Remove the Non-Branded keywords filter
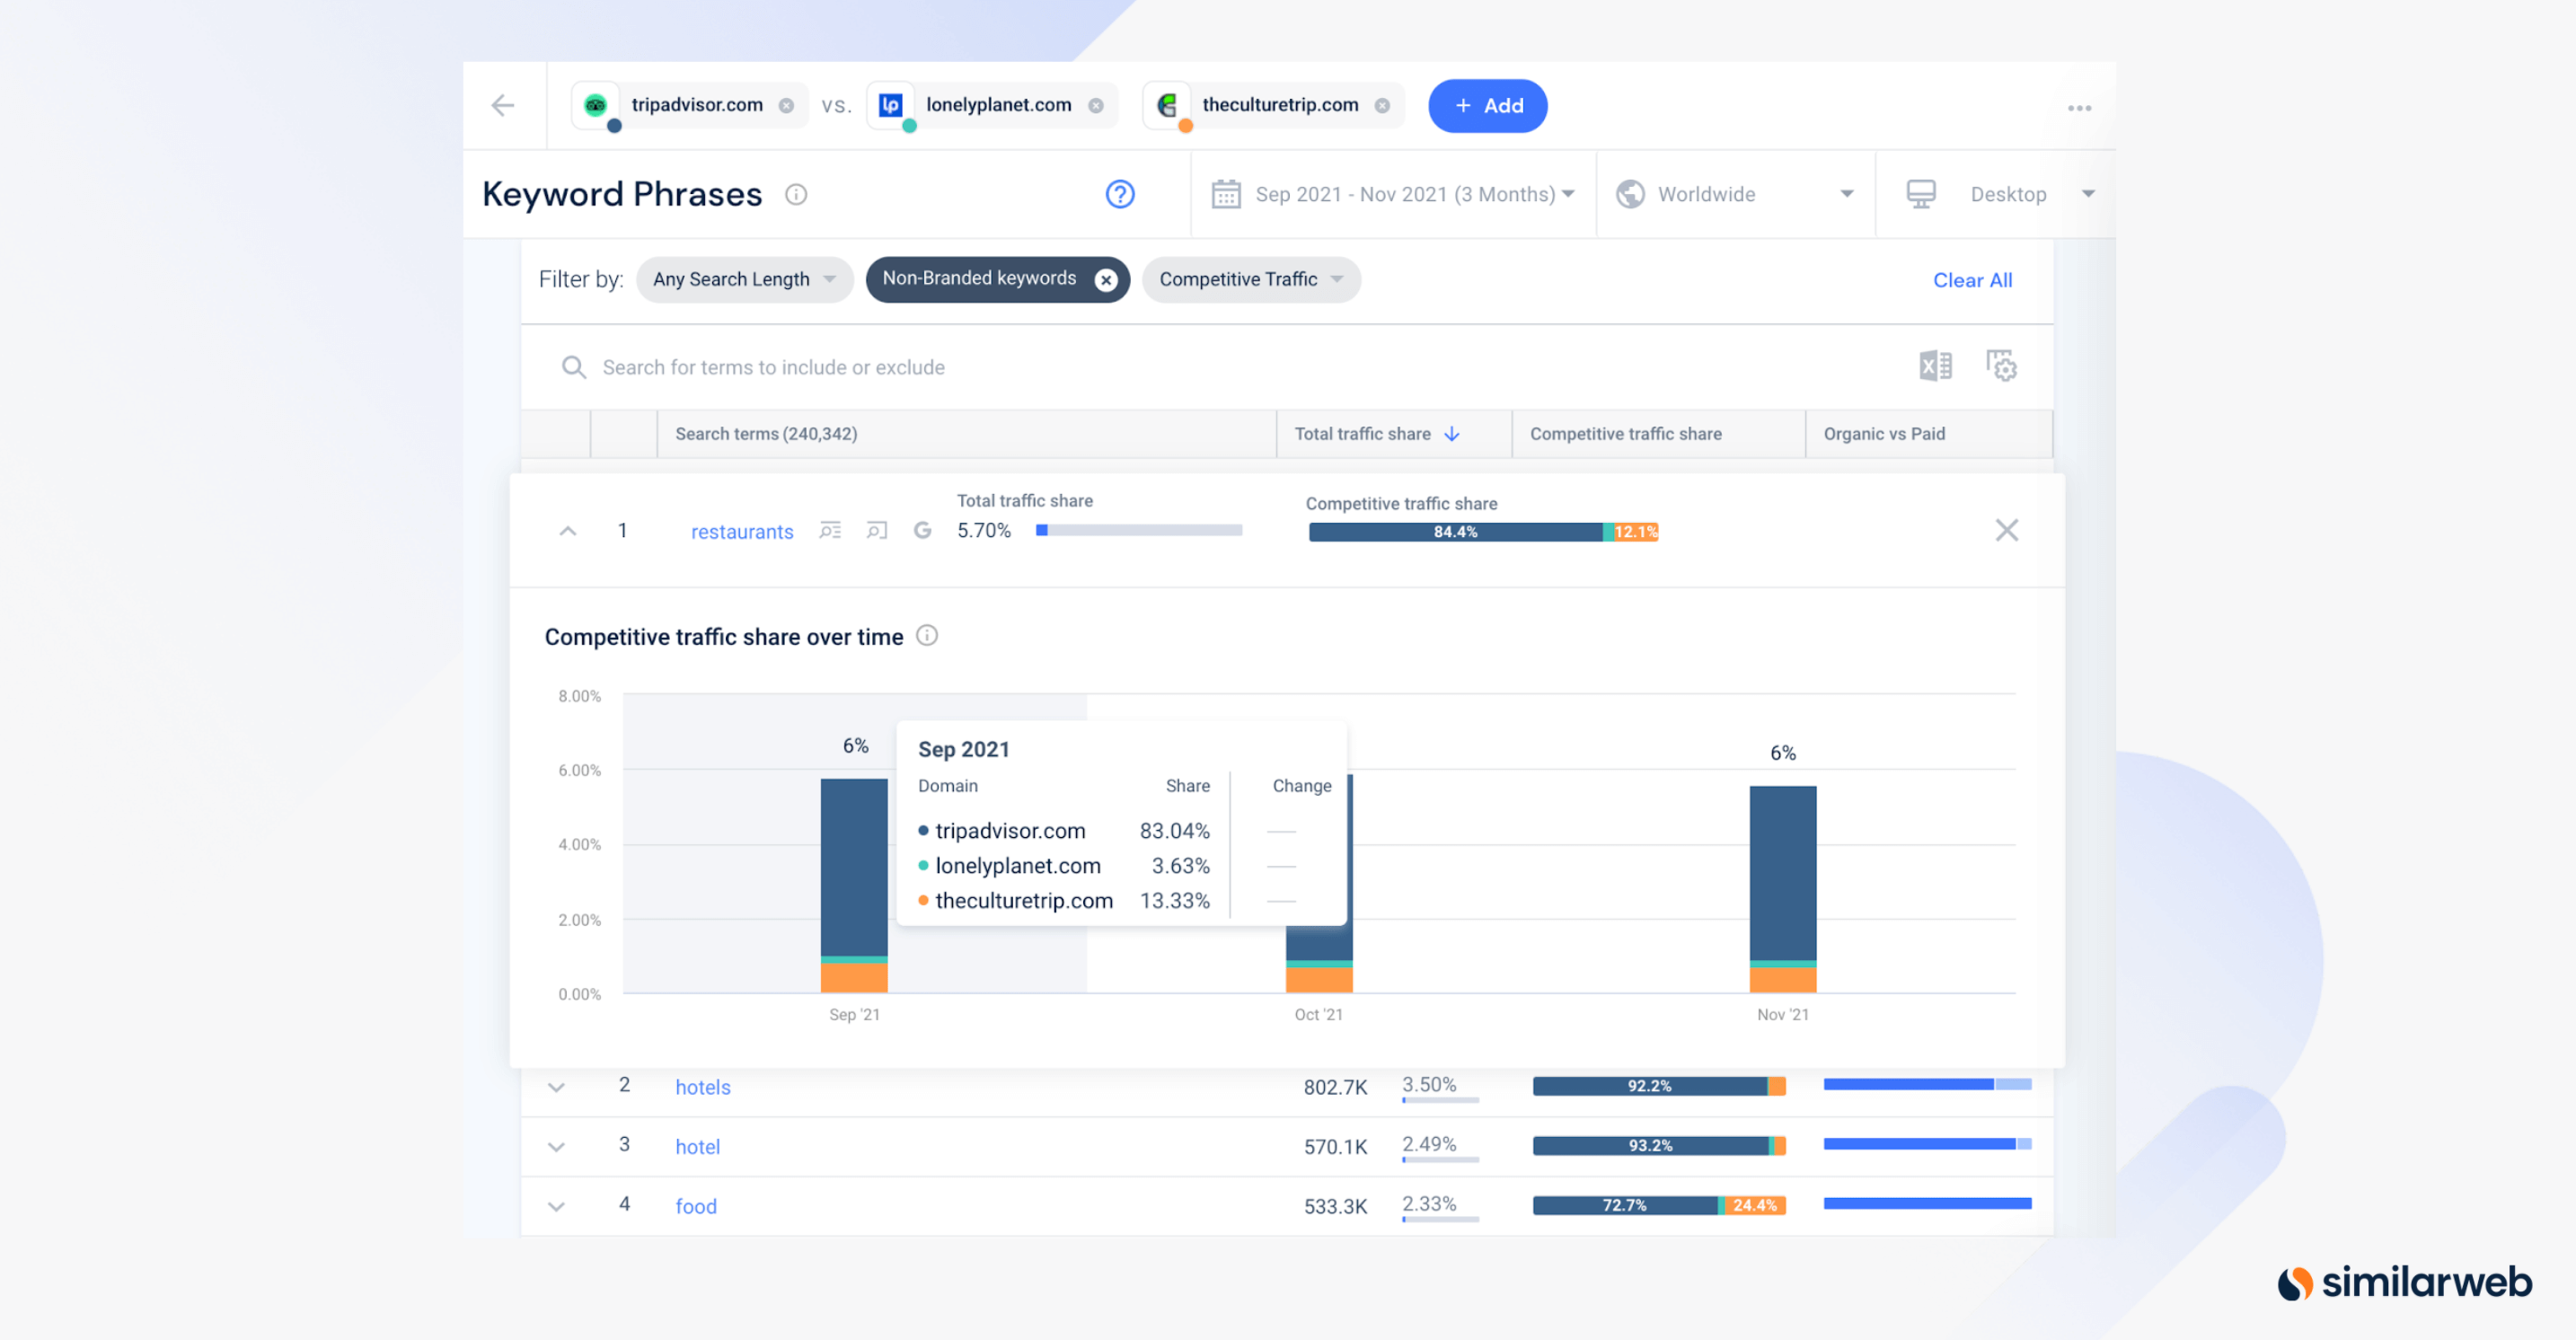 point(1106,280)
